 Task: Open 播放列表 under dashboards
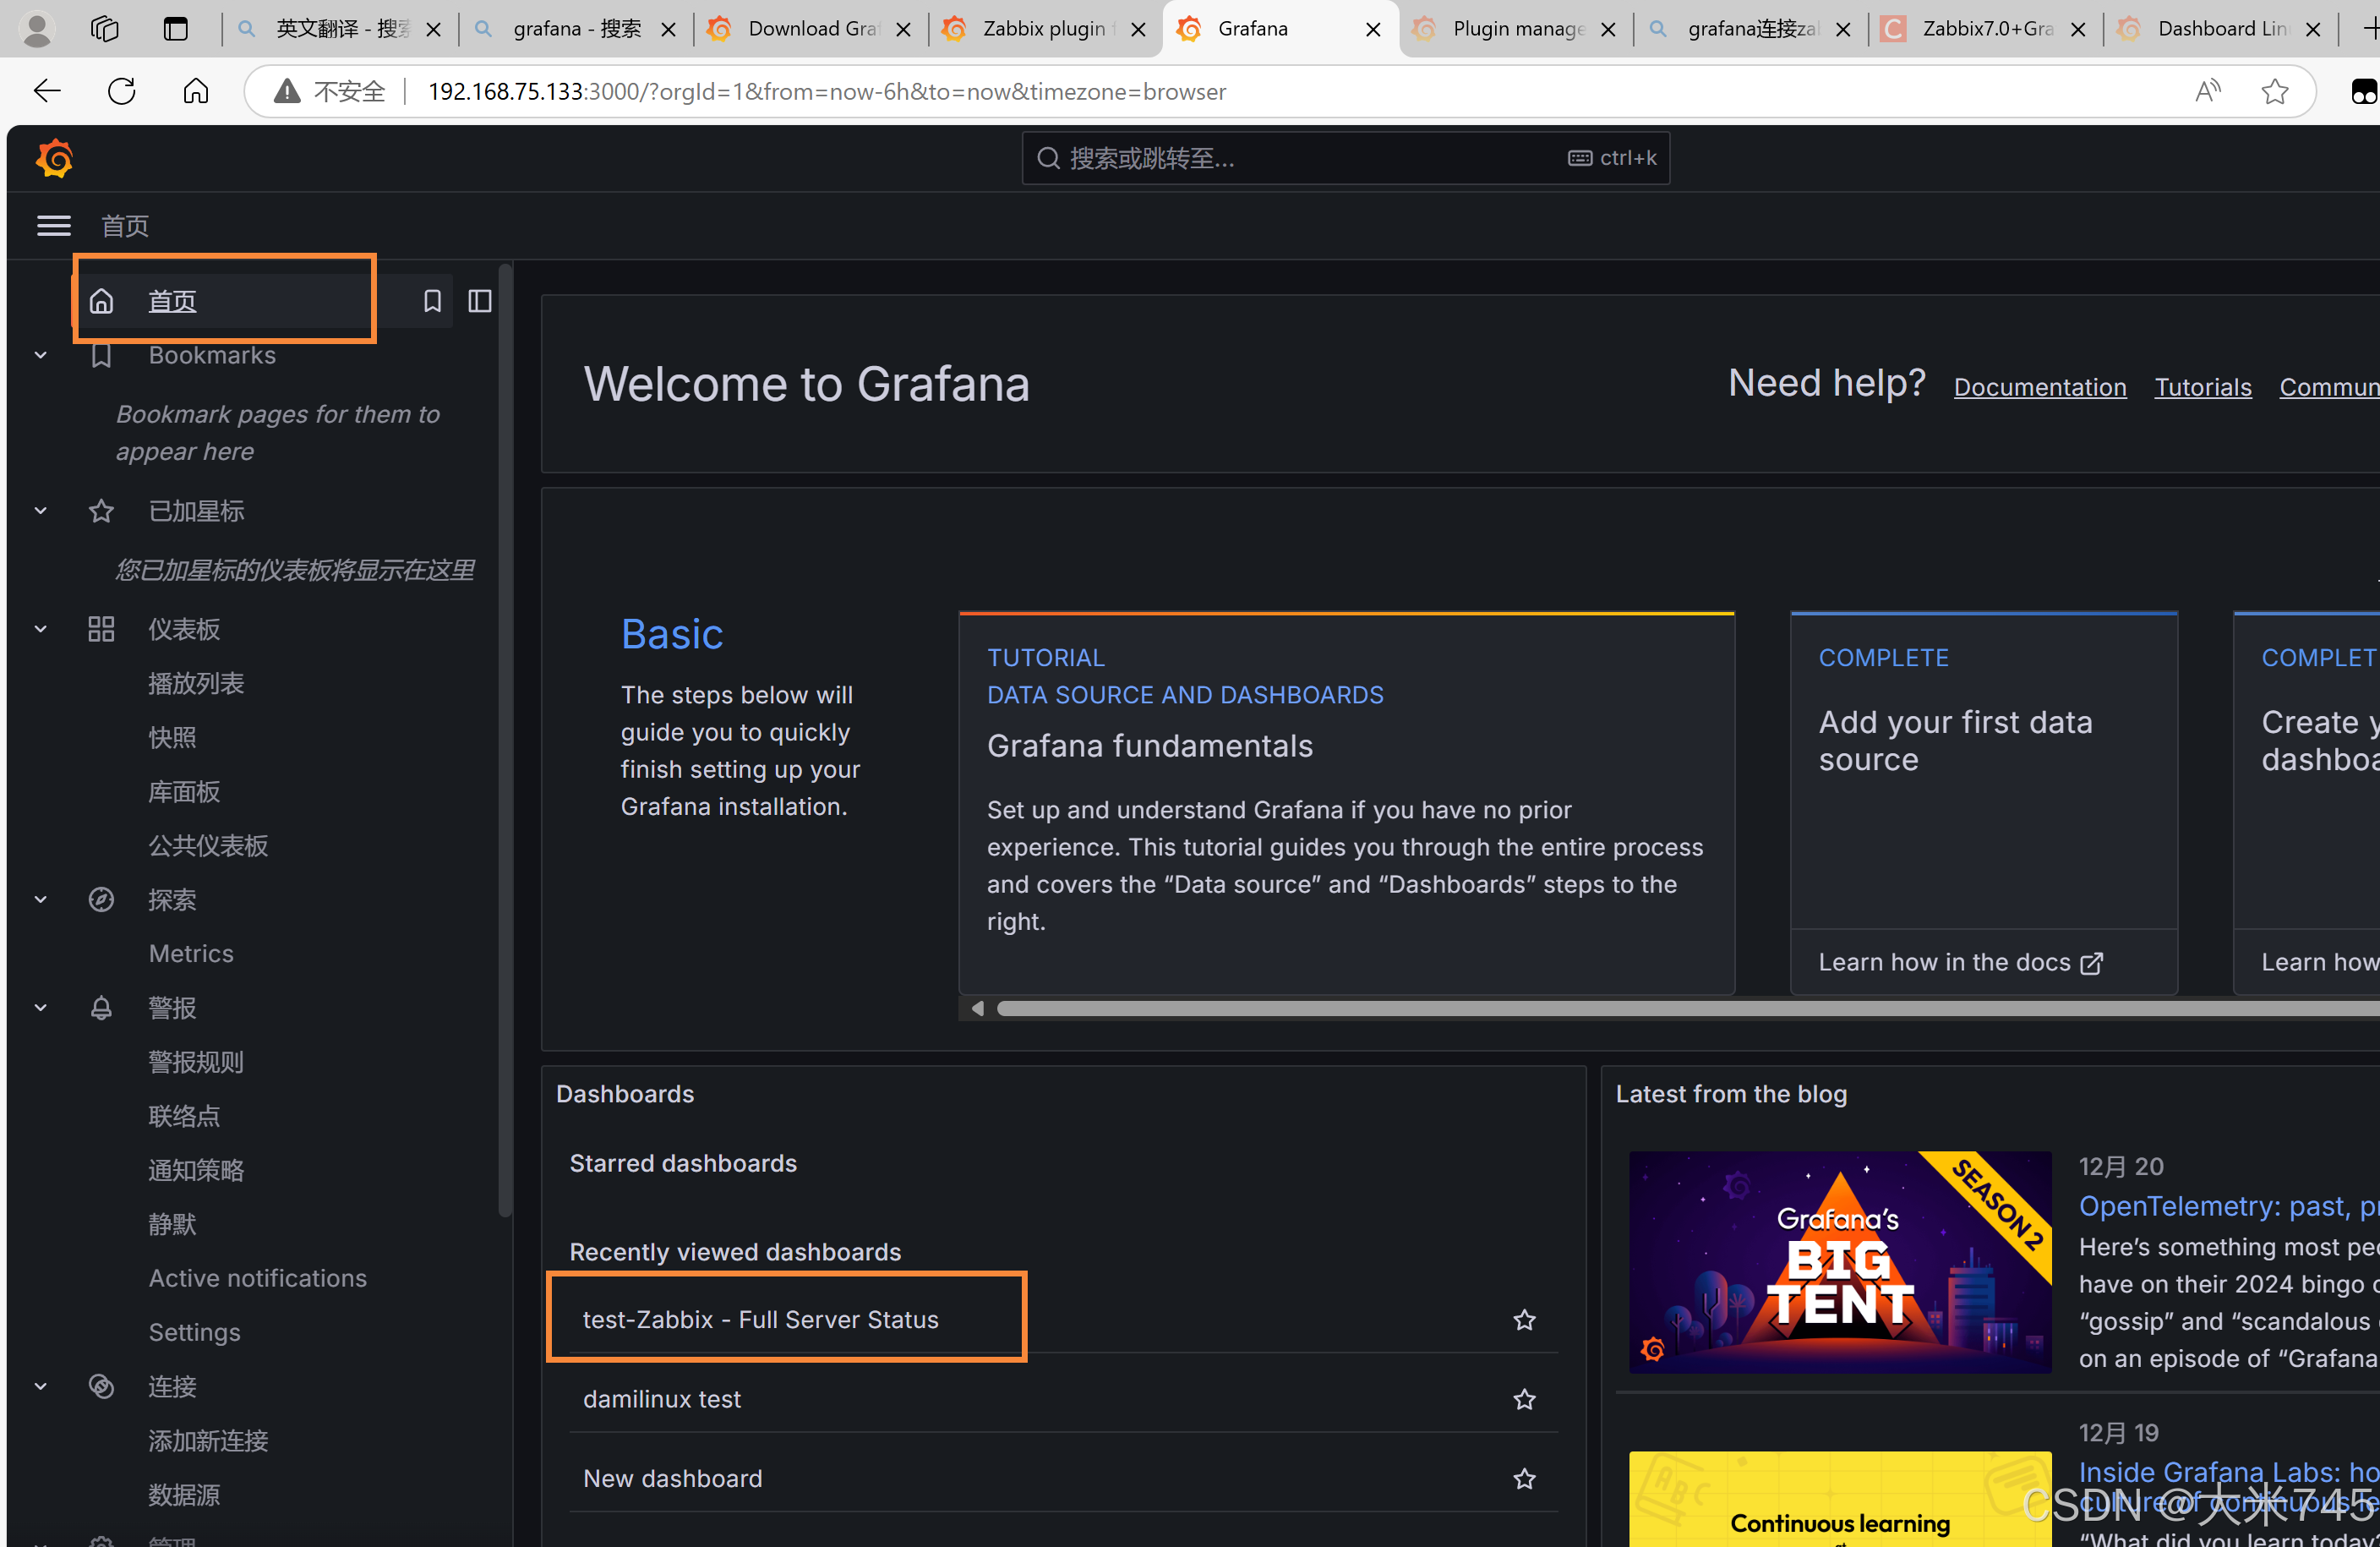196,683
